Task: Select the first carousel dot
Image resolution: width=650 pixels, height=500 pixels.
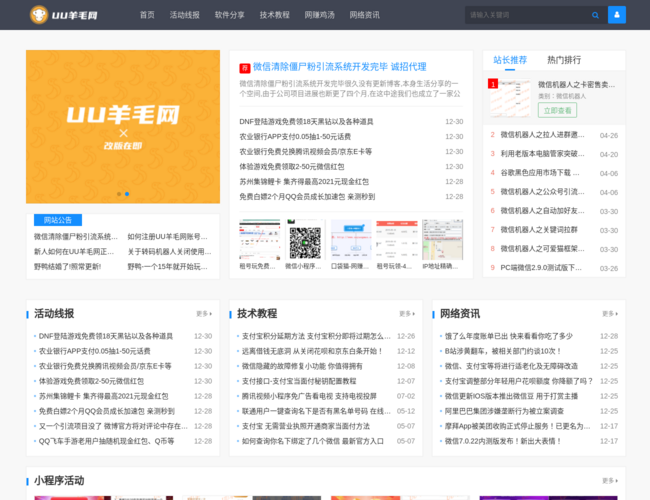Action: (119, 194)
